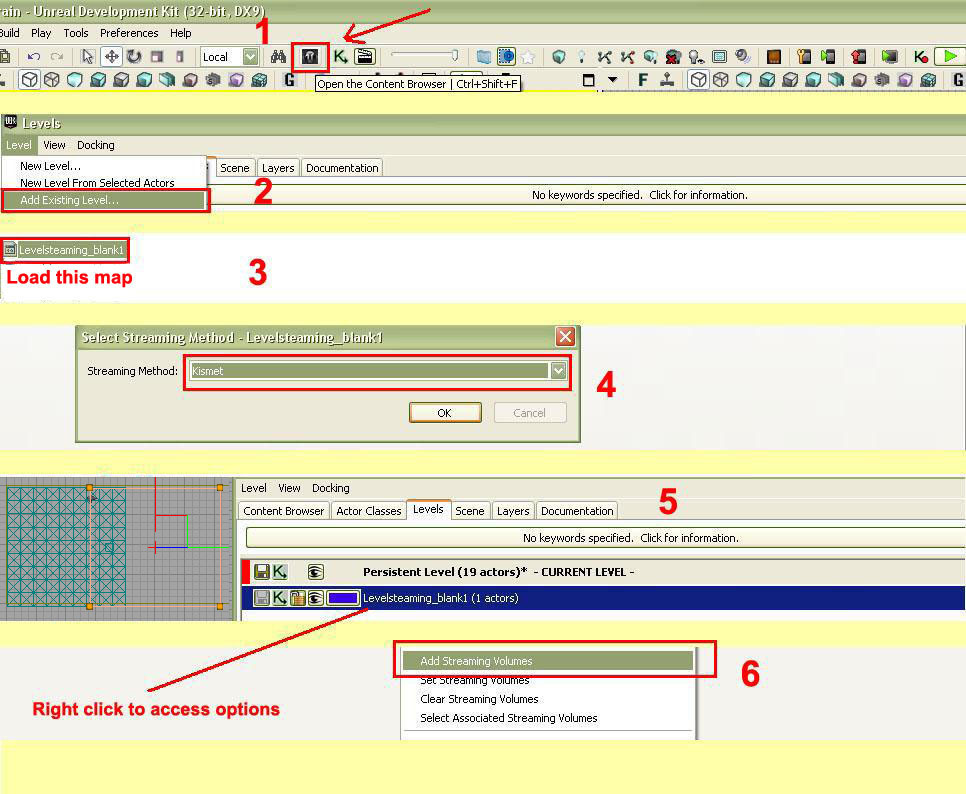Screen dimensions: 966x794
Task: Open the Preferences menu
Action: 129,33
